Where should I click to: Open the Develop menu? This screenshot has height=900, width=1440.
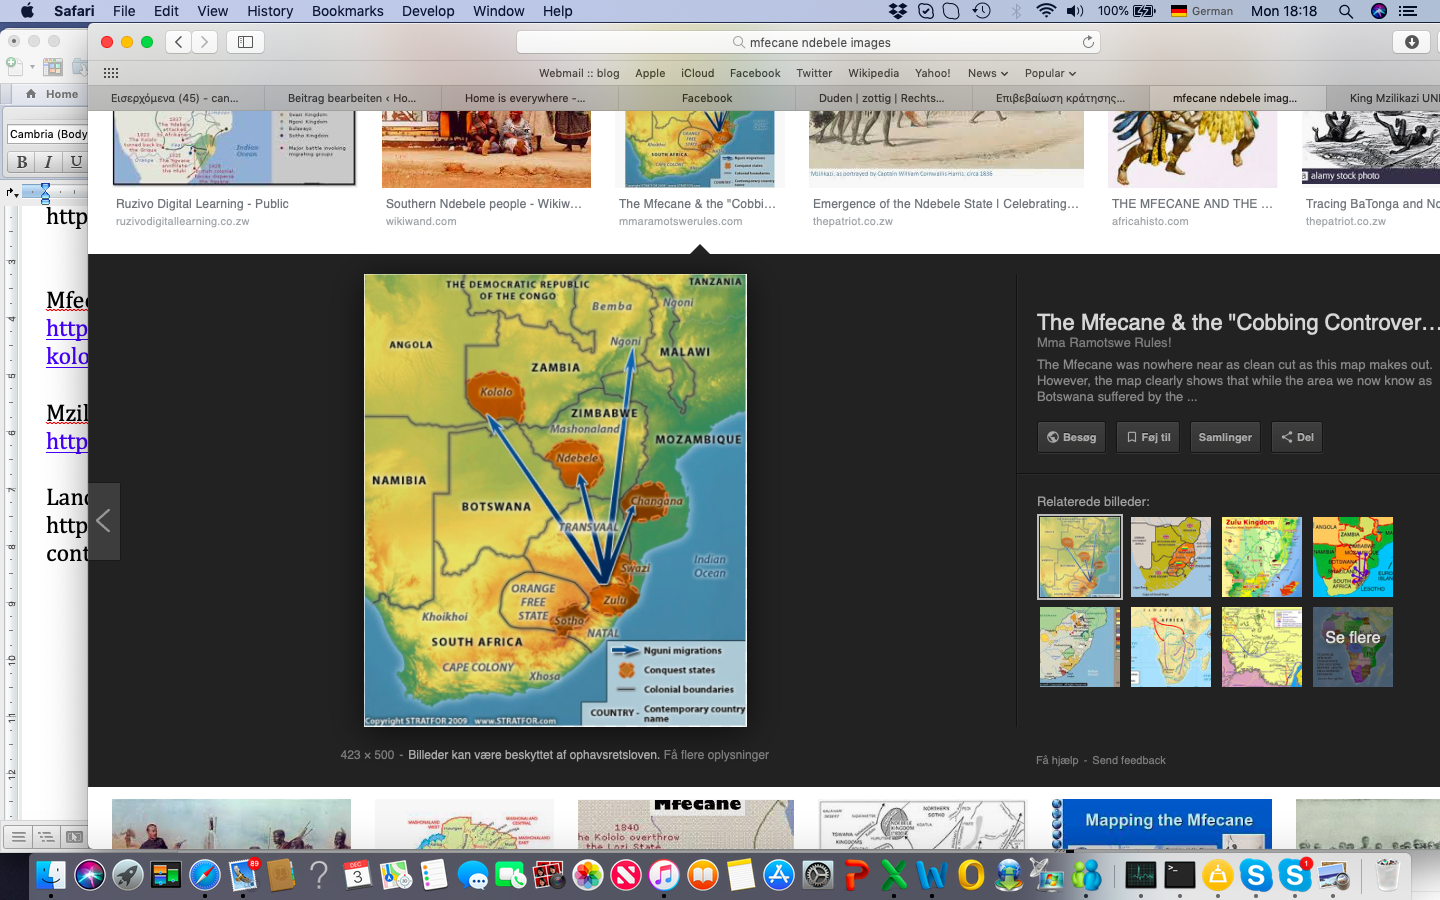pyautogui.click(x=428, y=11)
